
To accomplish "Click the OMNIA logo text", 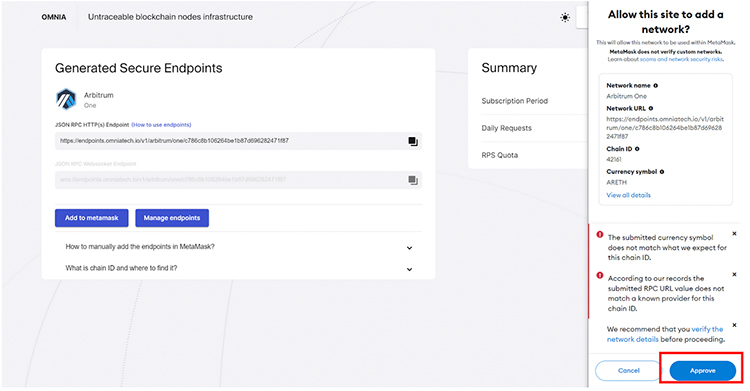I will click(54, 17).
